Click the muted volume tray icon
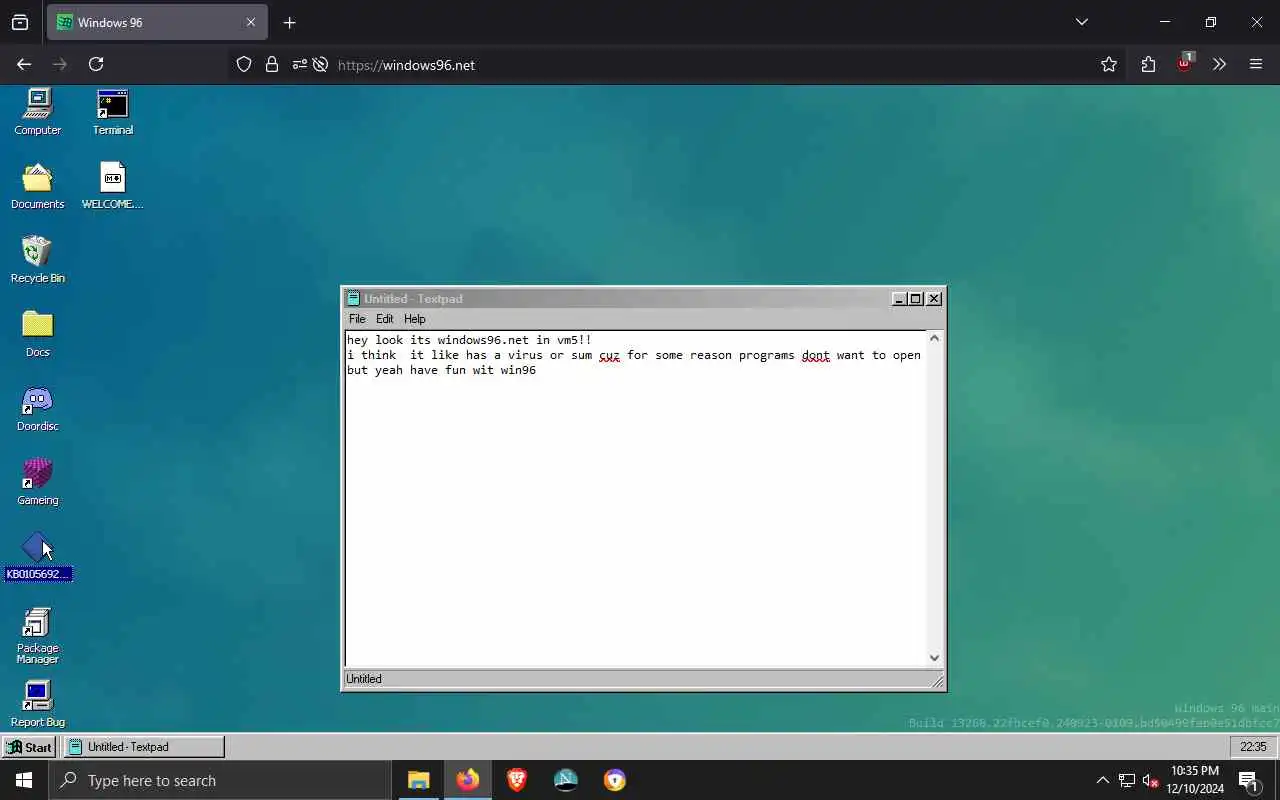This screenshot has width=1280, height=800. [x=1151, y=781]
